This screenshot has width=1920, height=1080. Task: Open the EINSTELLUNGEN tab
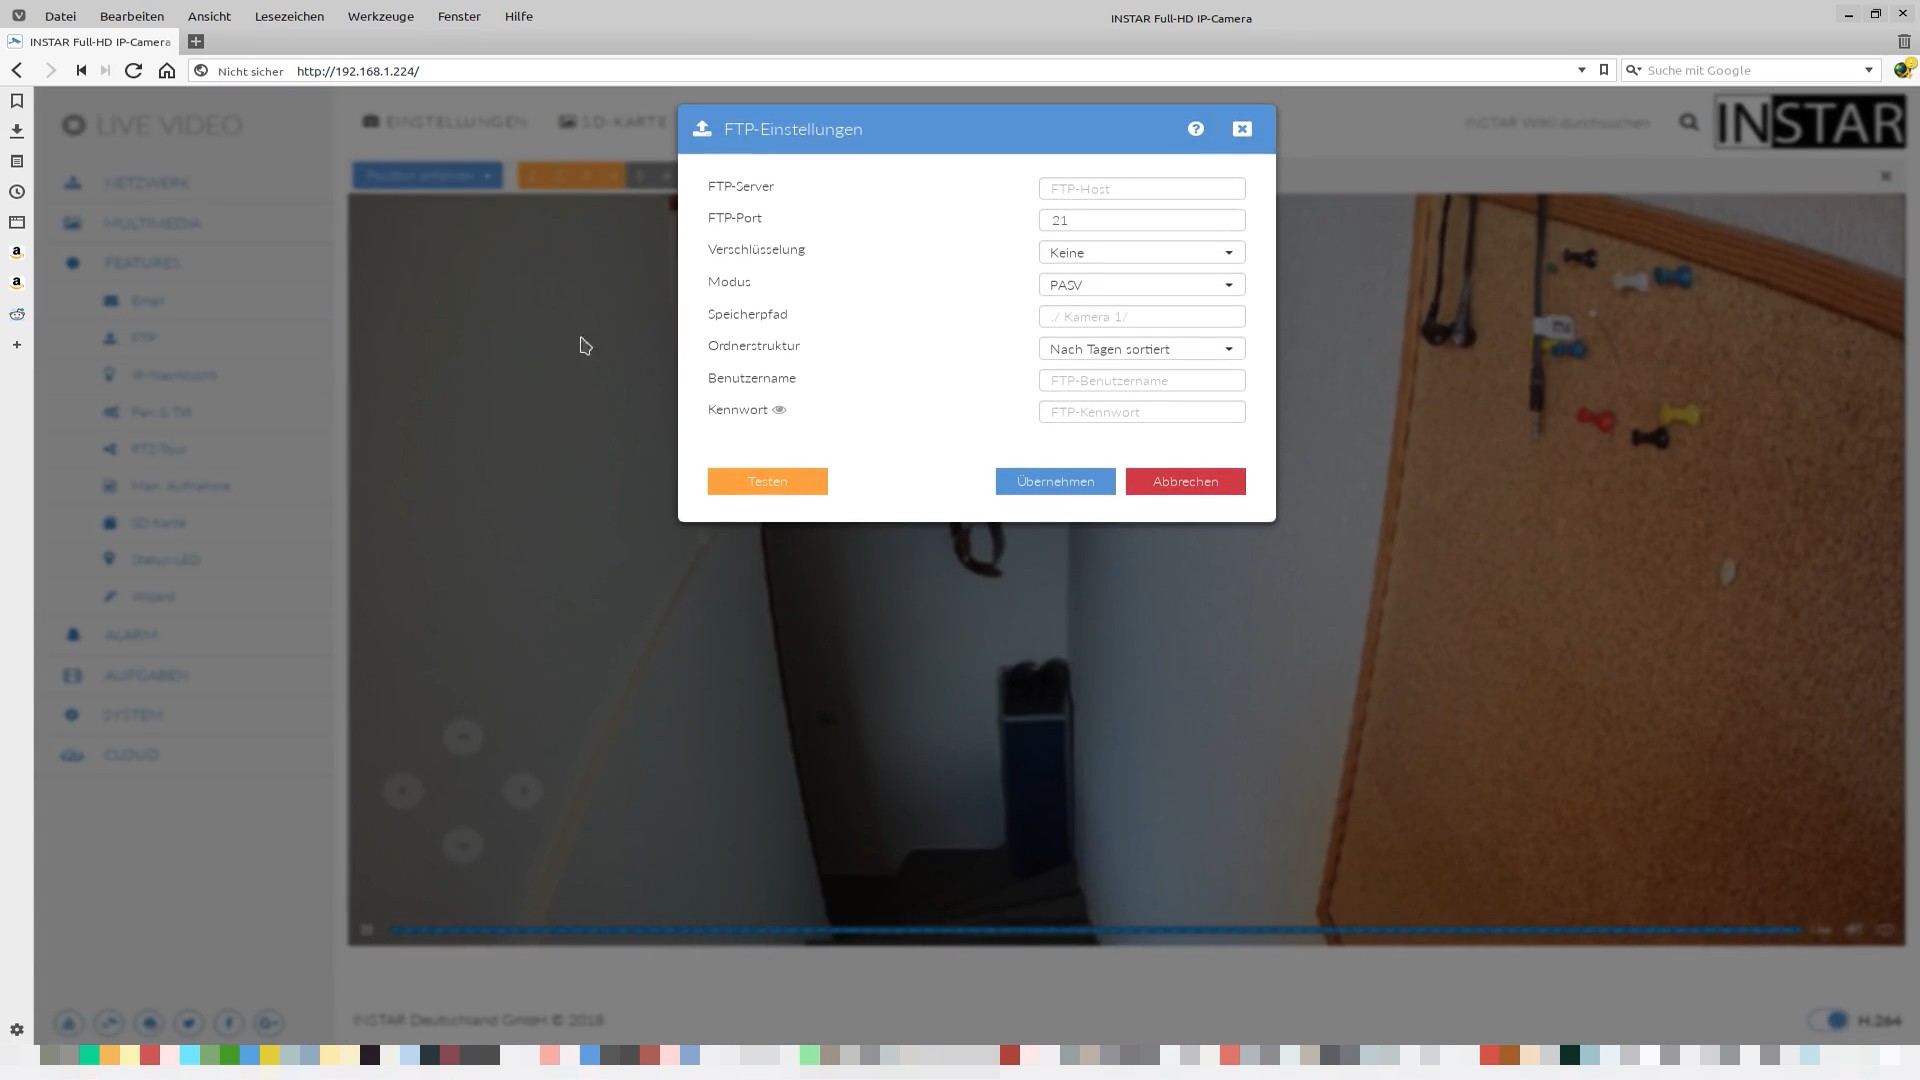click(445, 122)
